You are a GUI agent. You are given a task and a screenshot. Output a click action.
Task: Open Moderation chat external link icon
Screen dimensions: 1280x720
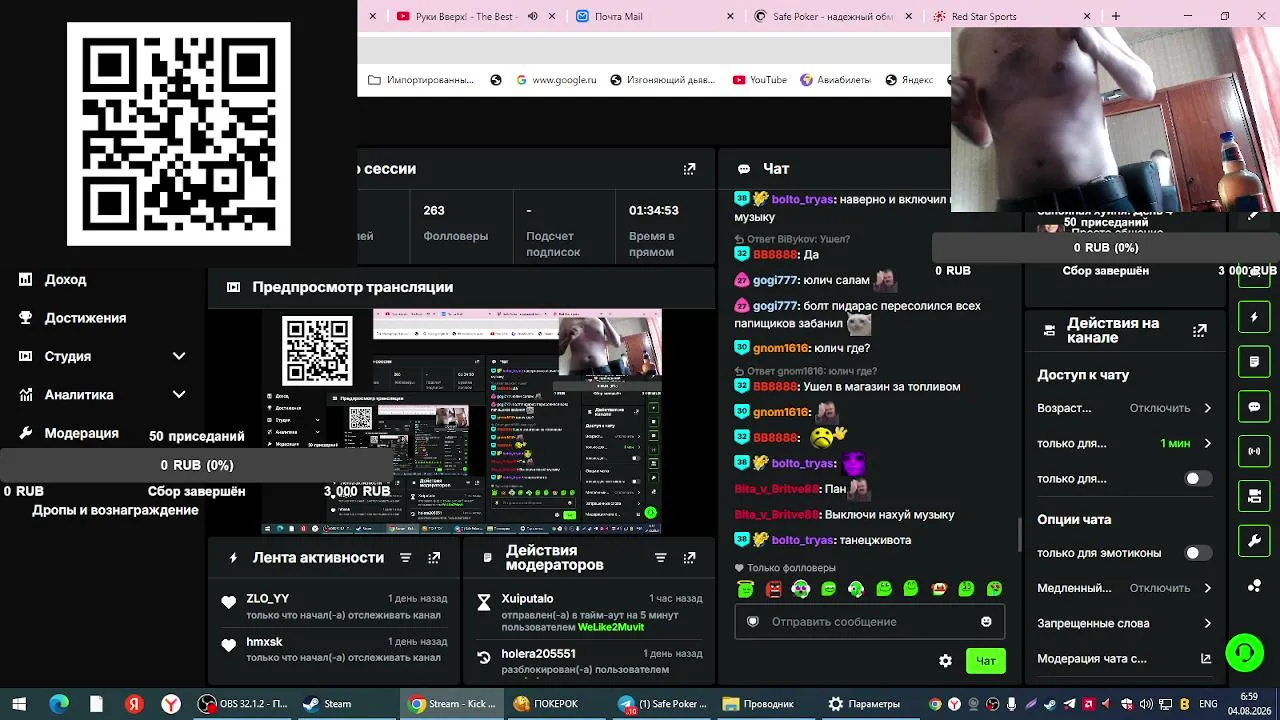click(x=1206, y=659)
